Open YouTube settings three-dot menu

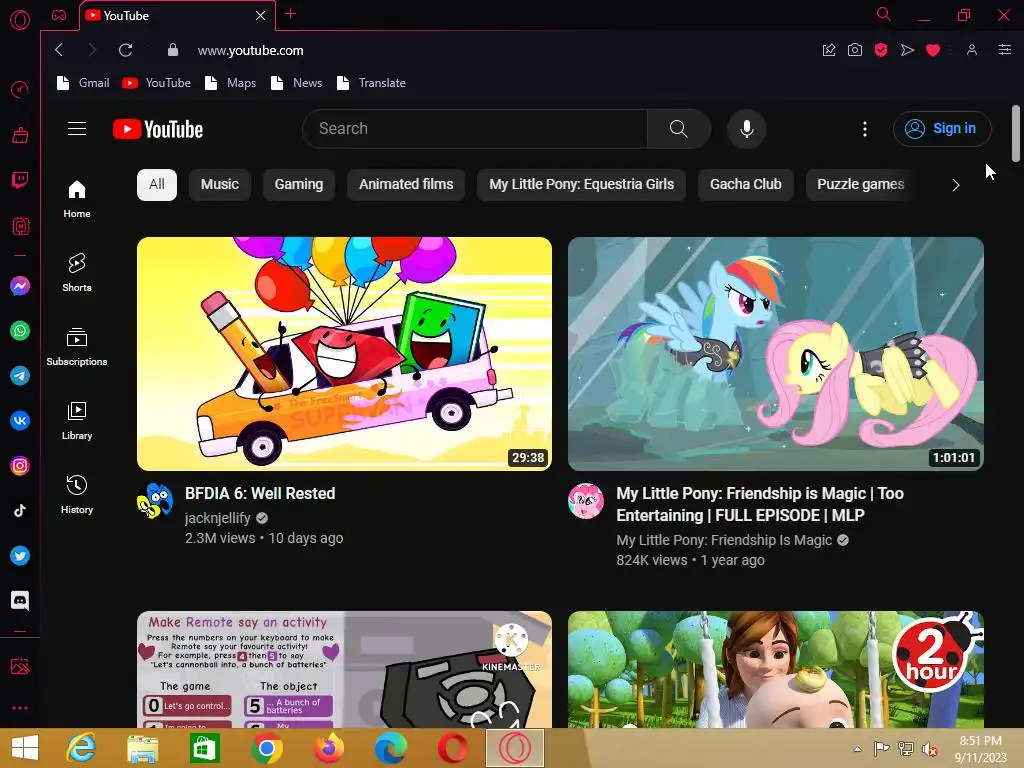click(x=865, y=129)
